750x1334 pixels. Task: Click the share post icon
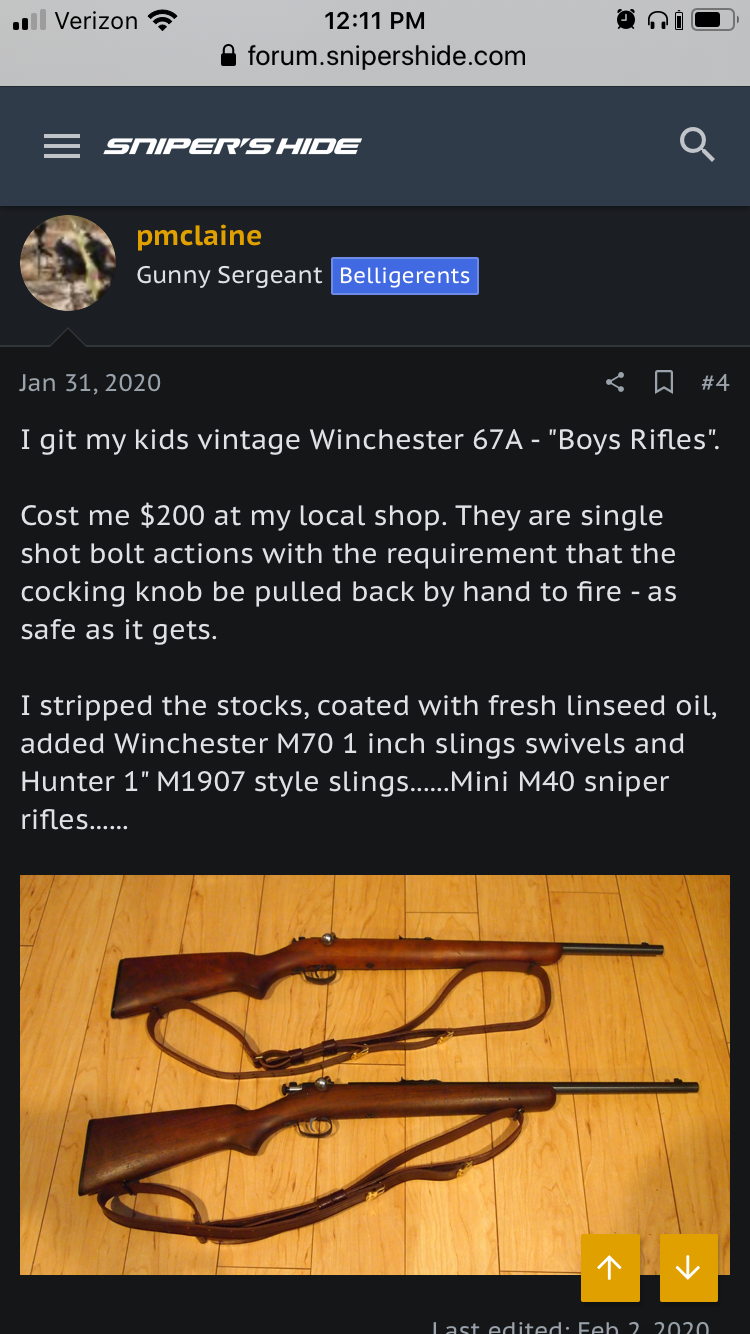point(615,382)
